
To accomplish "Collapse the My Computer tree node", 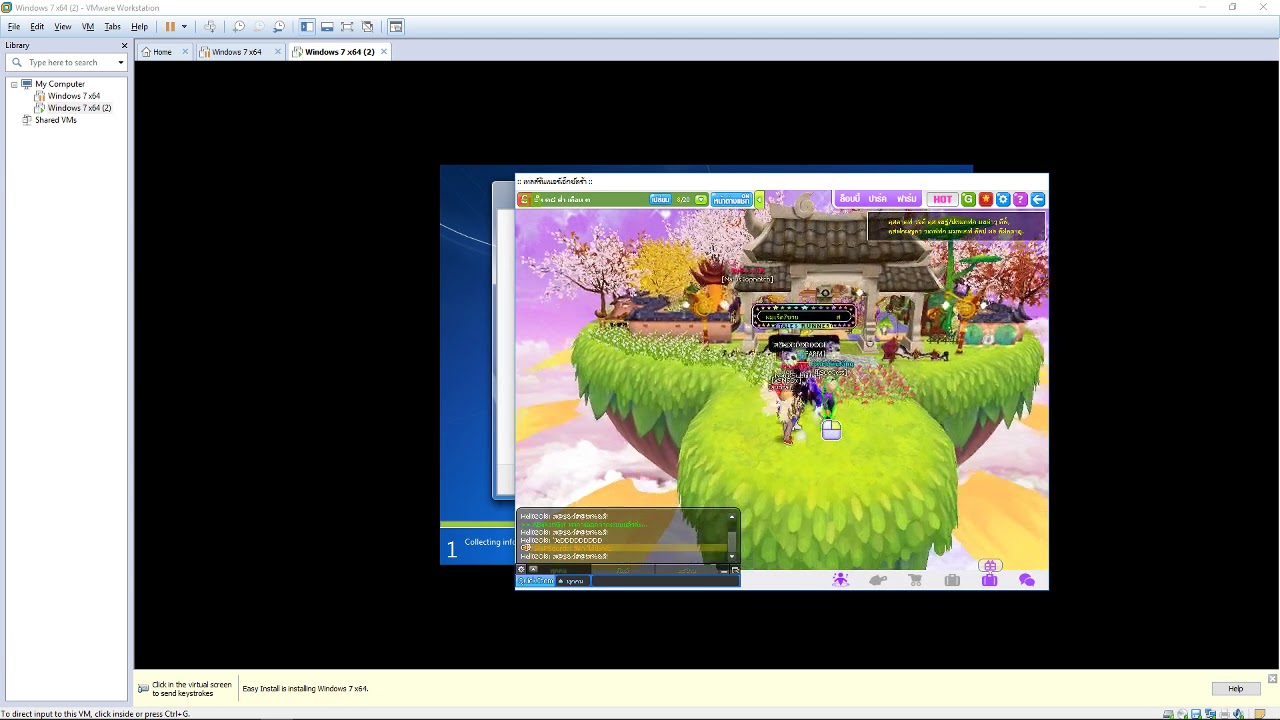I will click(14, 84).
